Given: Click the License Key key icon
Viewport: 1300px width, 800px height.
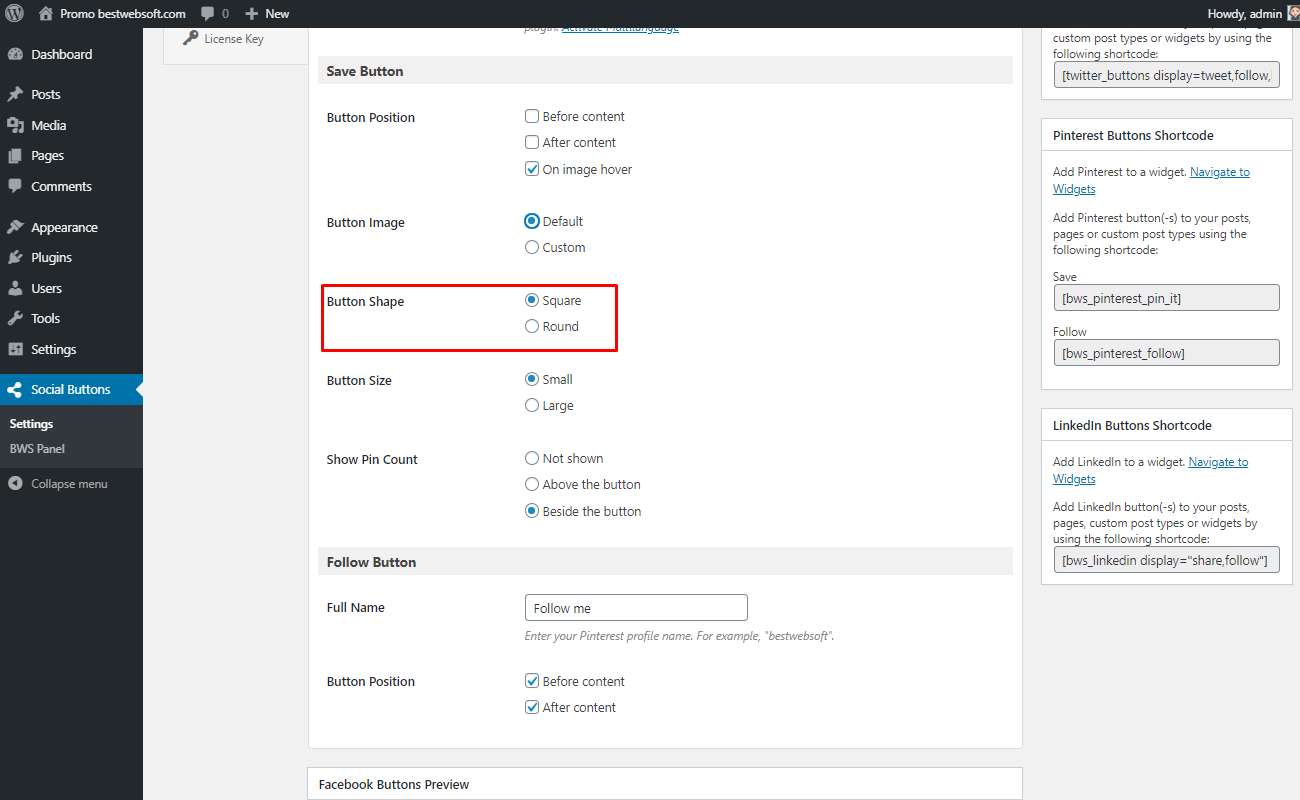Looking at the screenshot, I should click(x=190, y=38).
